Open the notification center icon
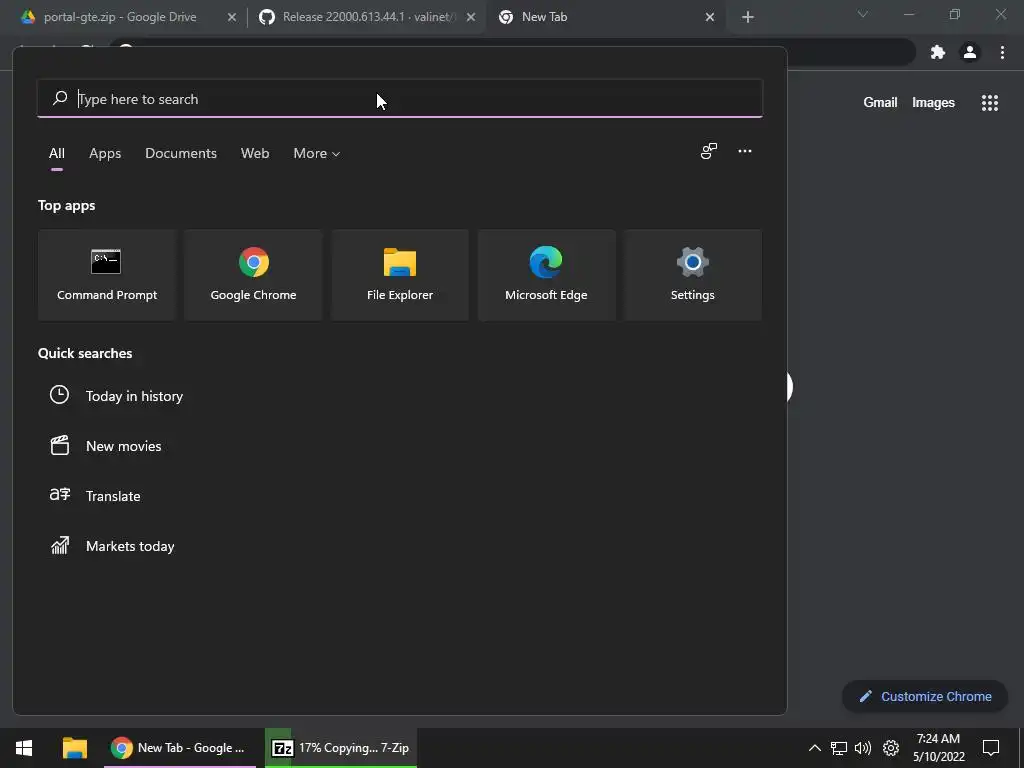 click(x=991, y=748)
